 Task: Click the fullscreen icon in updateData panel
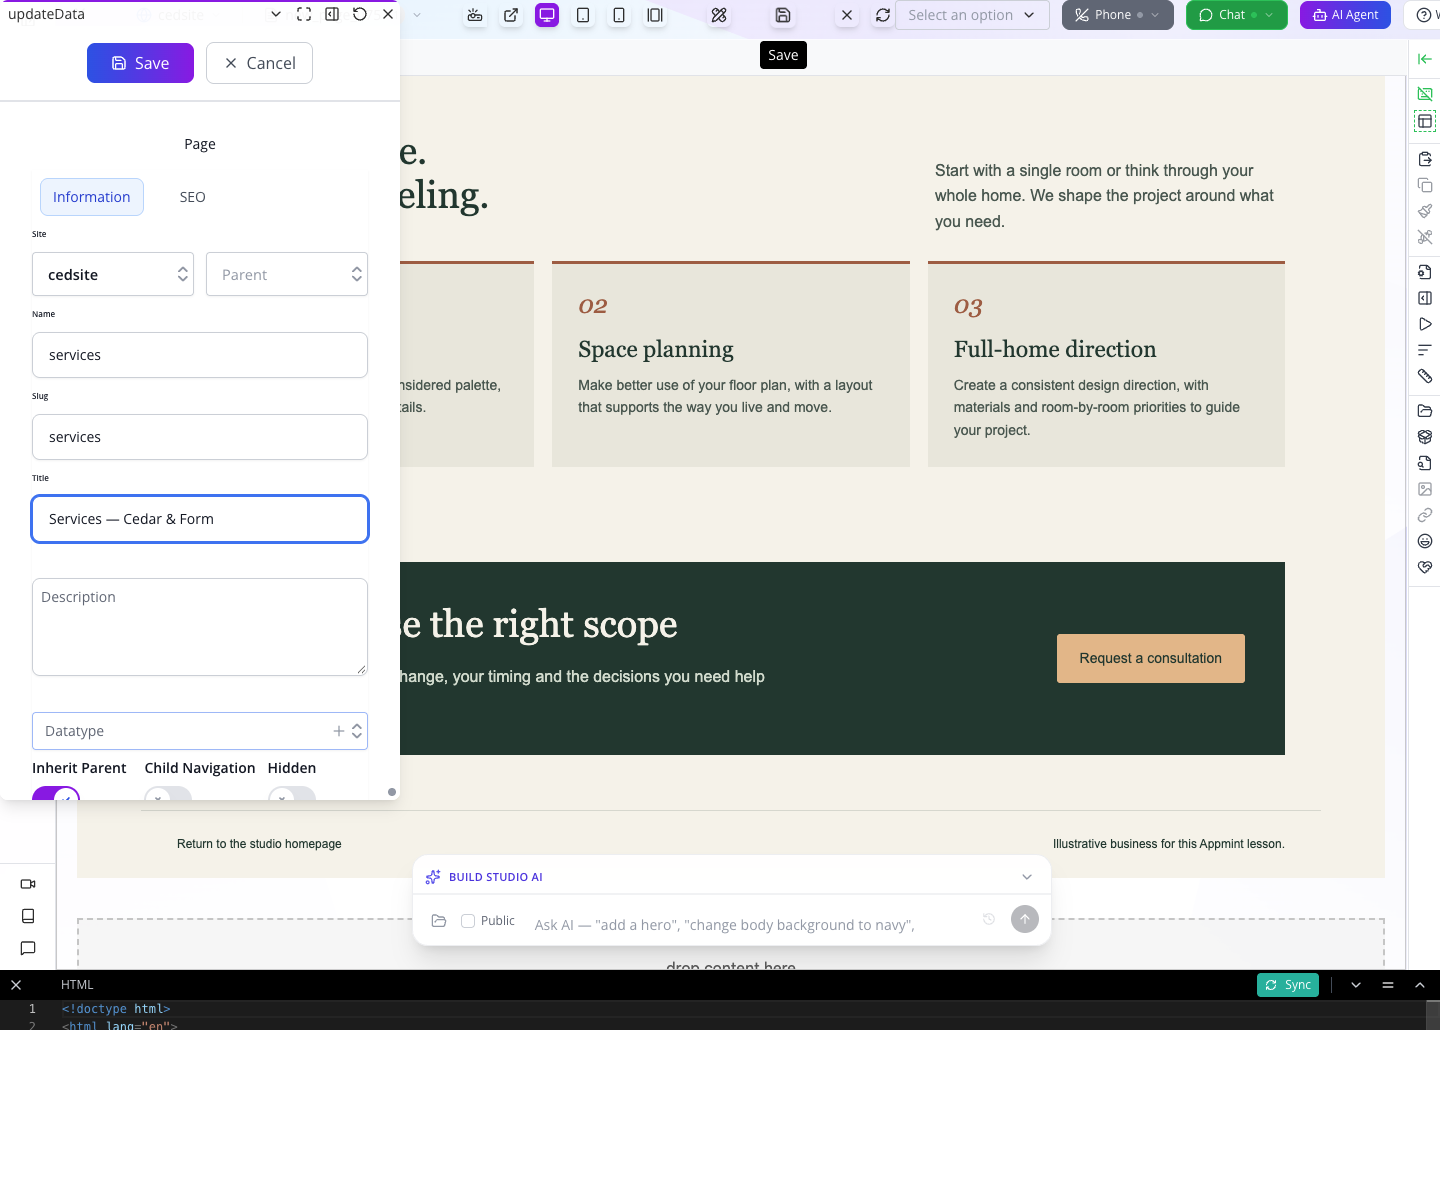tap(304, 14)
